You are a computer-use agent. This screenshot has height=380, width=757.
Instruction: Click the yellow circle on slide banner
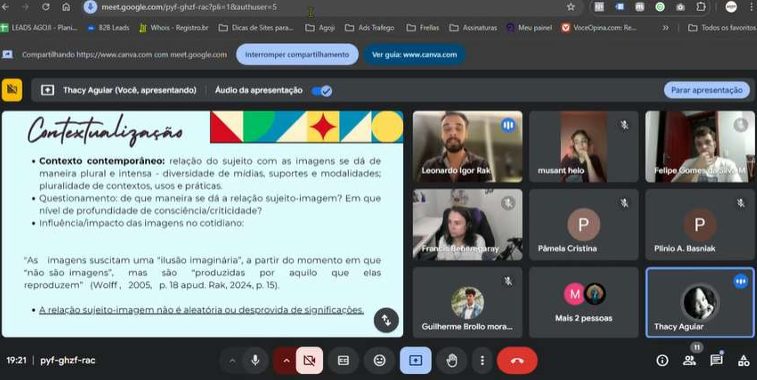[x=387, y=127]
